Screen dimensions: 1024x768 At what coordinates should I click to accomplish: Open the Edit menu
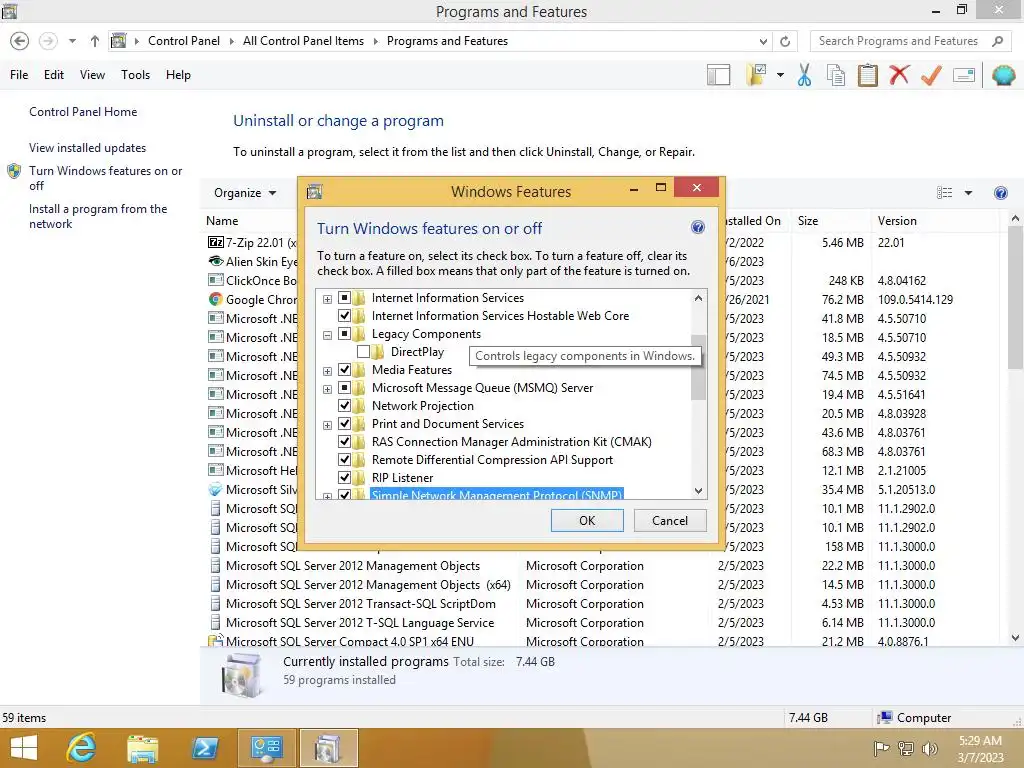click(x=54, y=74)
